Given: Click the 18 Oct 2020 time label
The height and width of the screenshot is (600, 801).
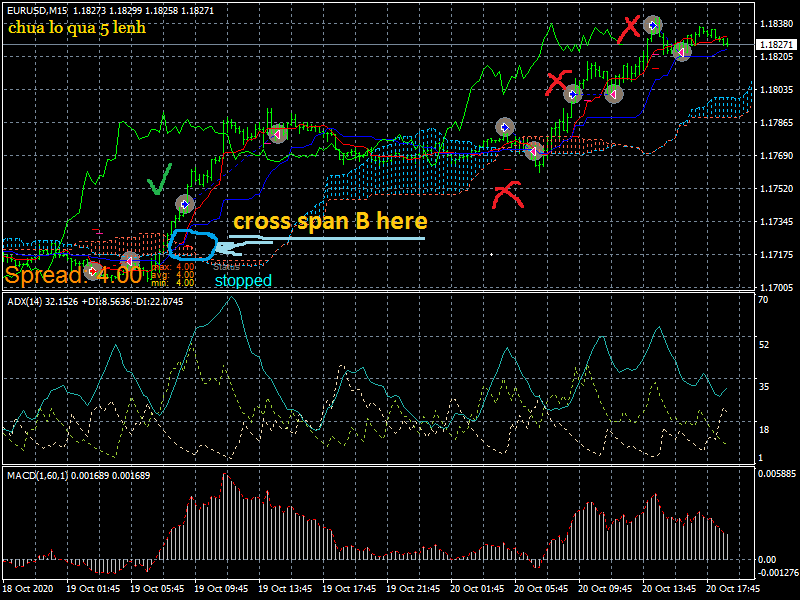Looking at the screenshot, I should (x=28, y=589).
